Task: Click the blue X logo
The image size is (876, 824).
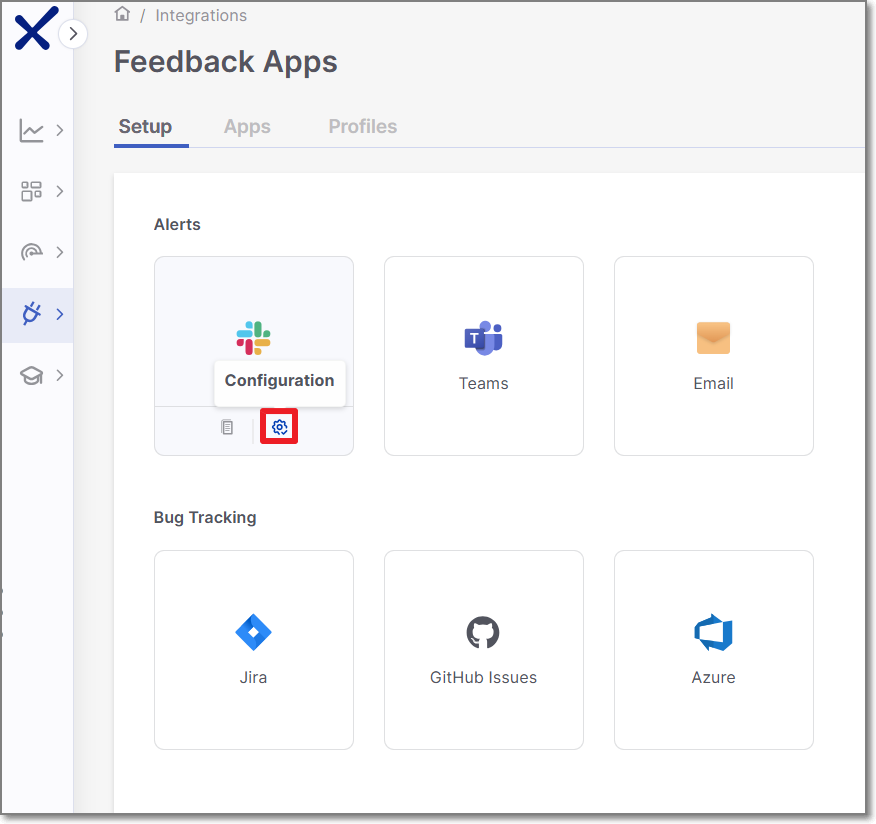Action: [x=31, y=29]
